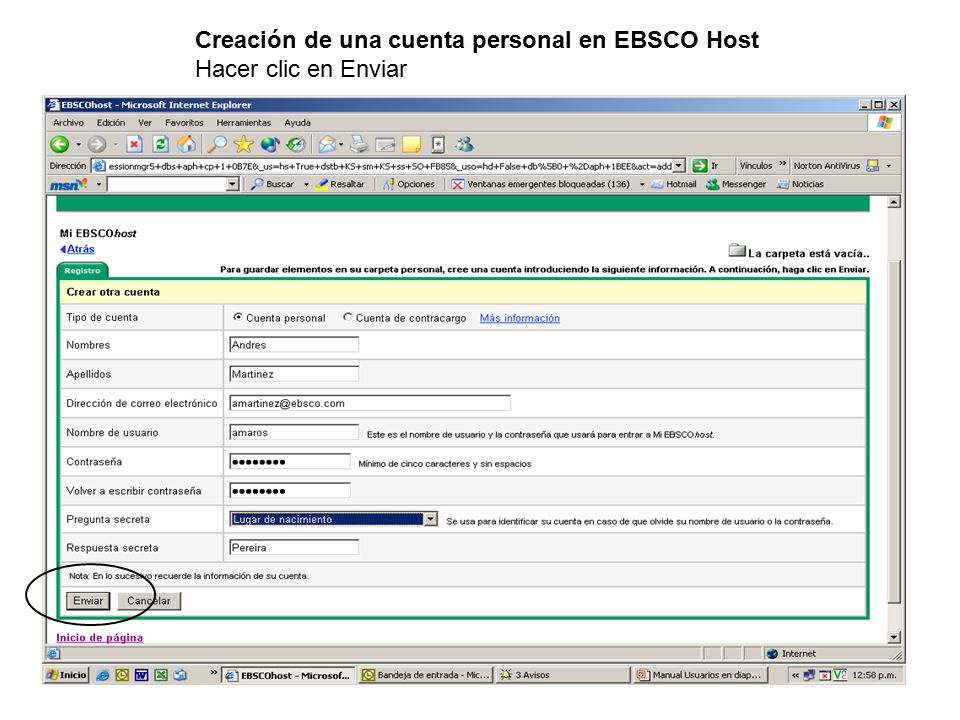The width and height of the screenshot is (960, 720).
Task: Click Resaltar highlighter button
Action: tap(340, 184)
